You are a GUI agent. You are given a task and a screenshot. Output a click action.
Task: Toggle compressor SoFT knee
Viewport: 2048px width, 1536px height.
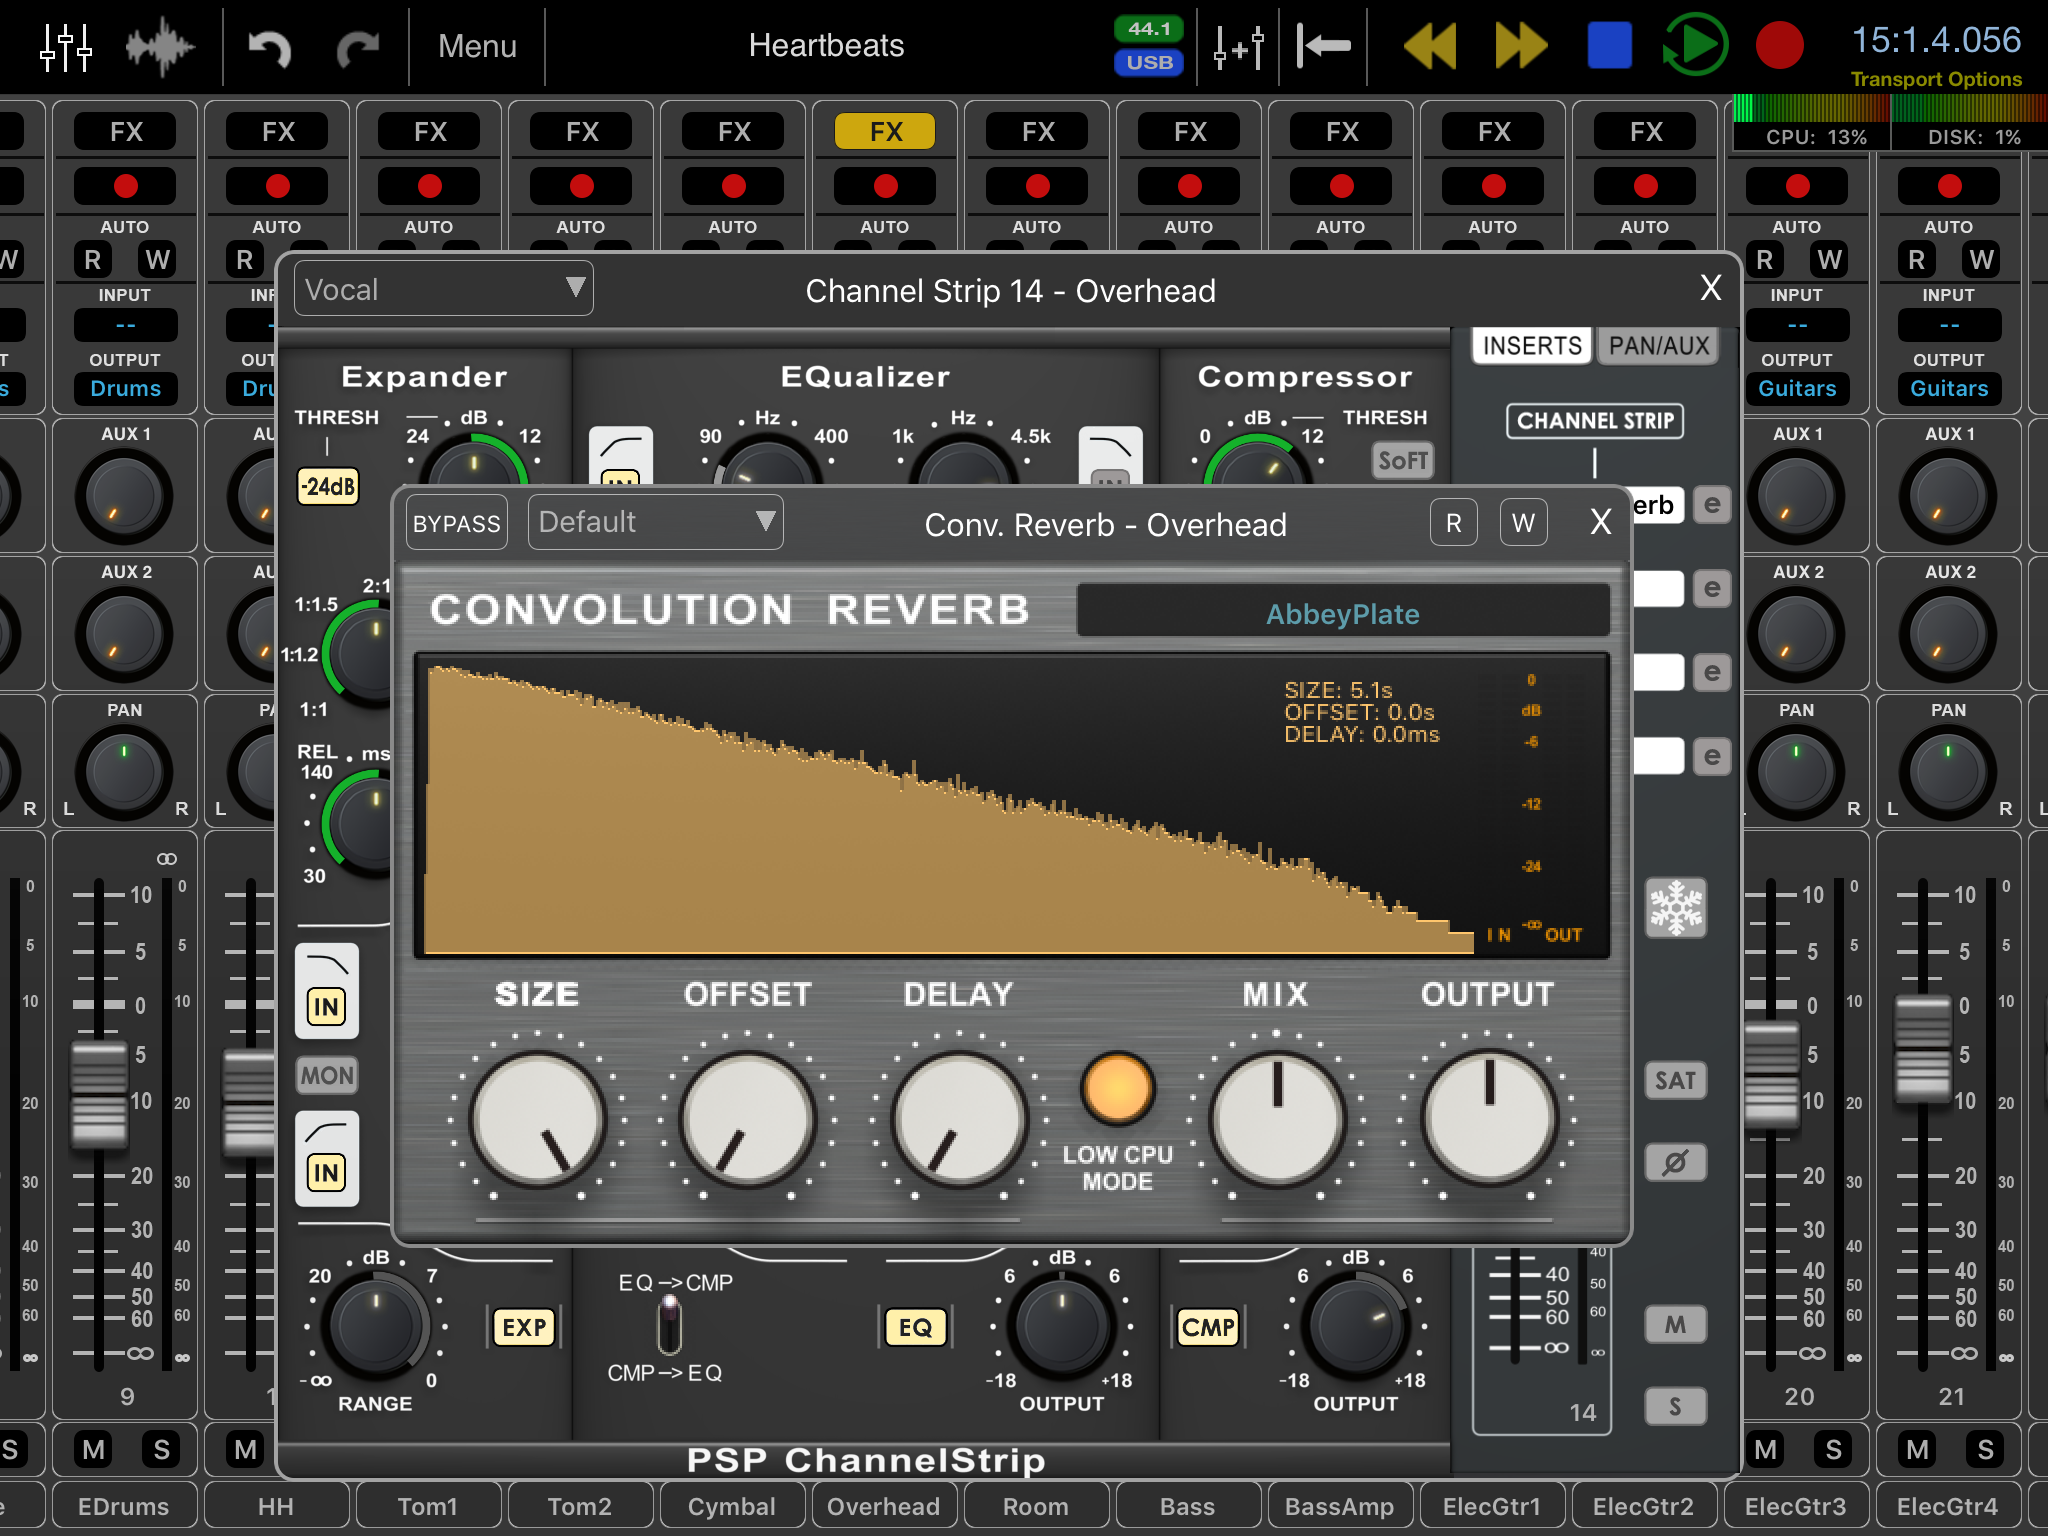tap(1402, 460)
